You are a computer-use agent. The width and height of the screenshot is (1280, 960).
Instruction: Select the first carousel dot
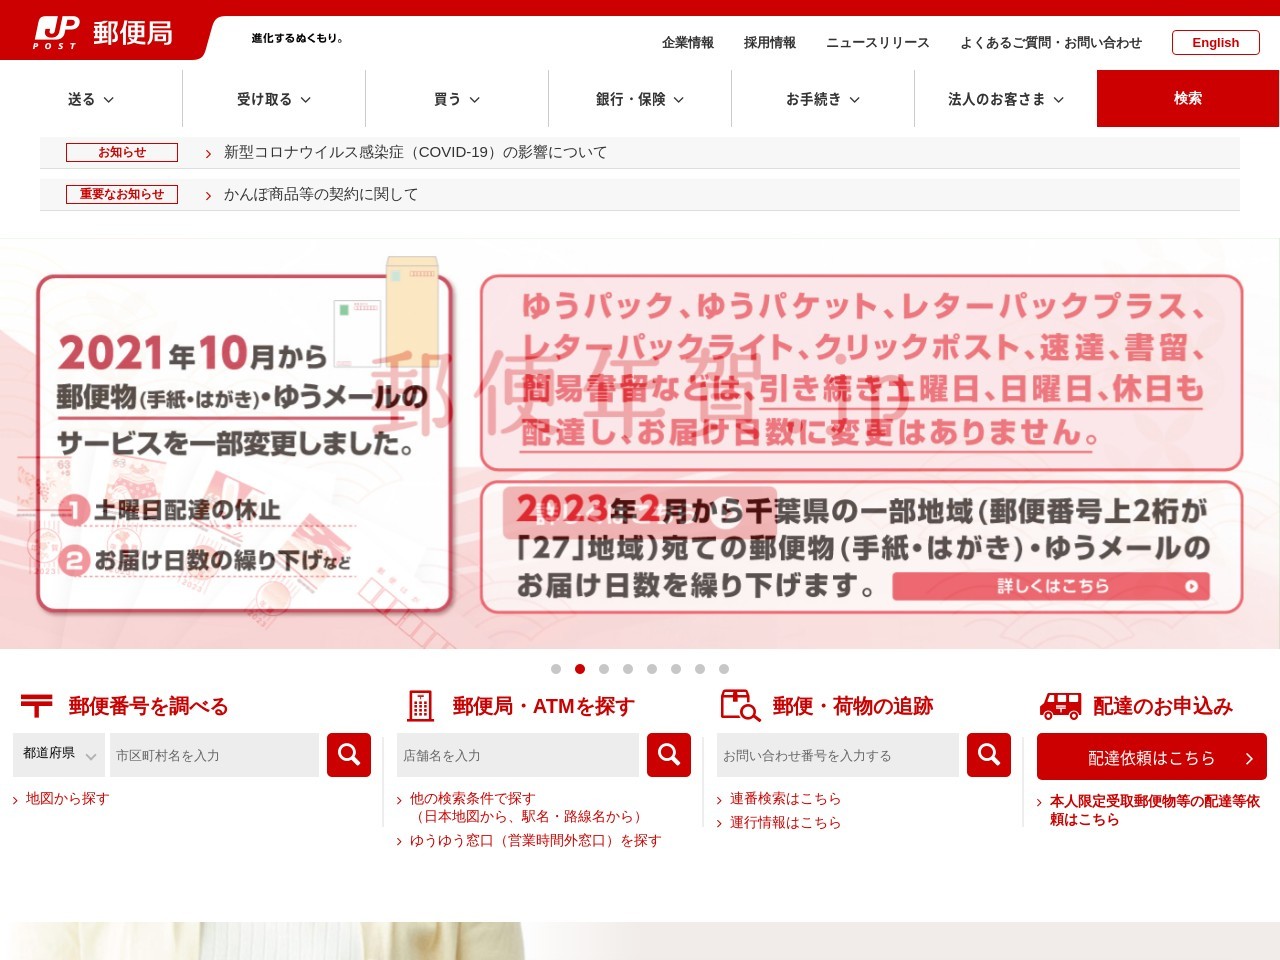(556, 669)
